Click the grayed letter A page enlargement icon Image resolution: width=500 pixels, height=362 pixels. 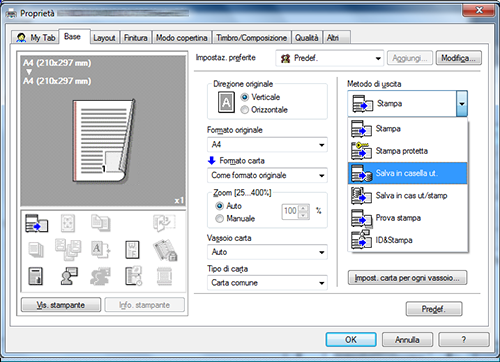pyautogui.click(x=100, y=250)
